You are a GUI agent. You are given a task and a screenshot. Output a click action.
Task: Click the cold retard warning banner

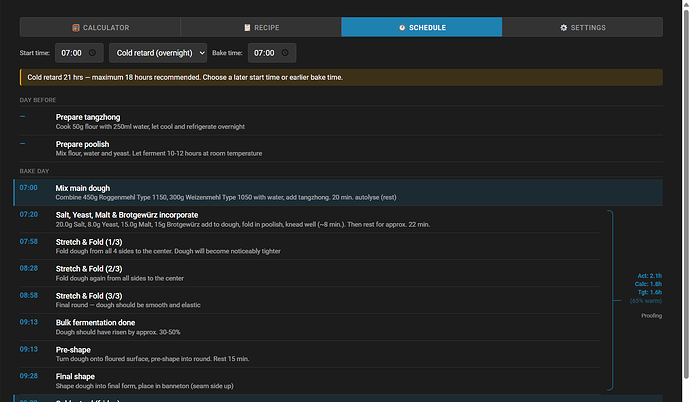tap(340, 77)
